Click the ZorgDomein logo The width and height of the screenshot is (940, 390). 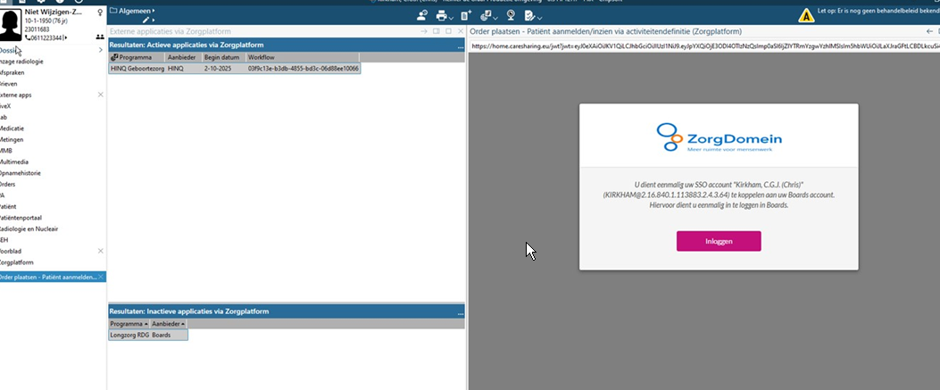click(719, 137)
